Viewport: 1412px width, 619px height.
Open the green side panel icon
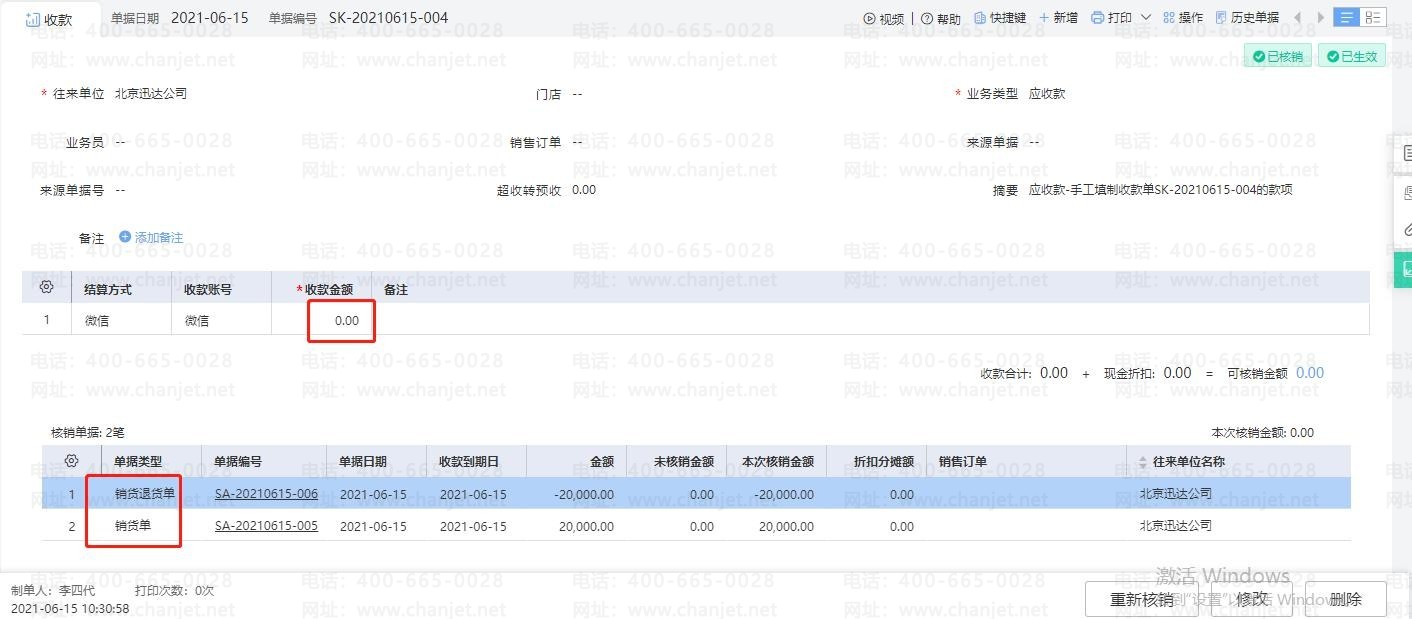[1403, 269]
